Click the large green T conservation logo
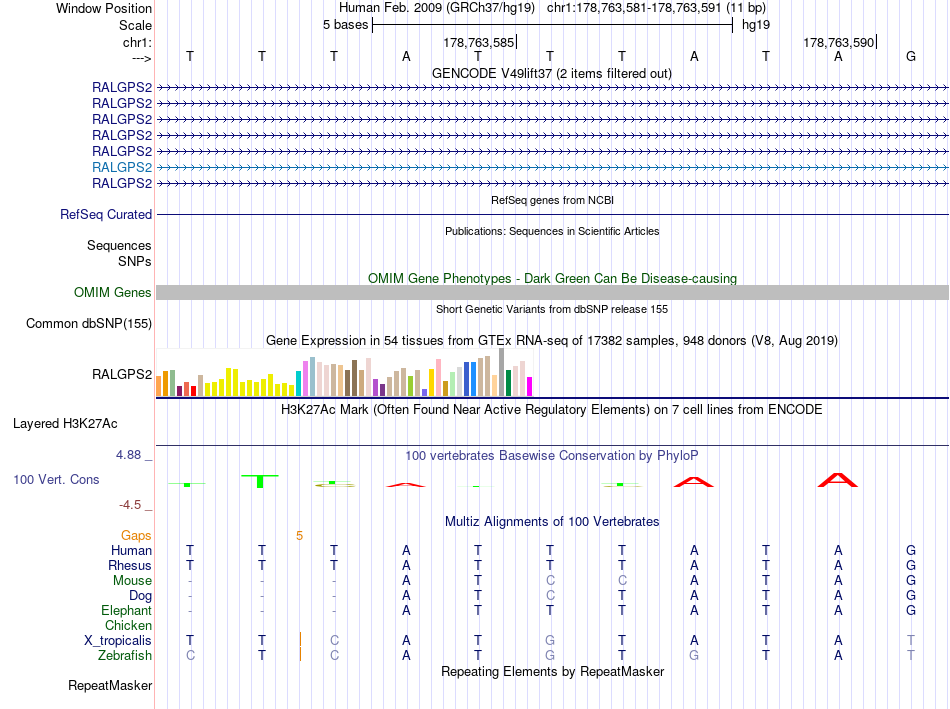Viewport: 950px width, 709px height. [260, 481]
